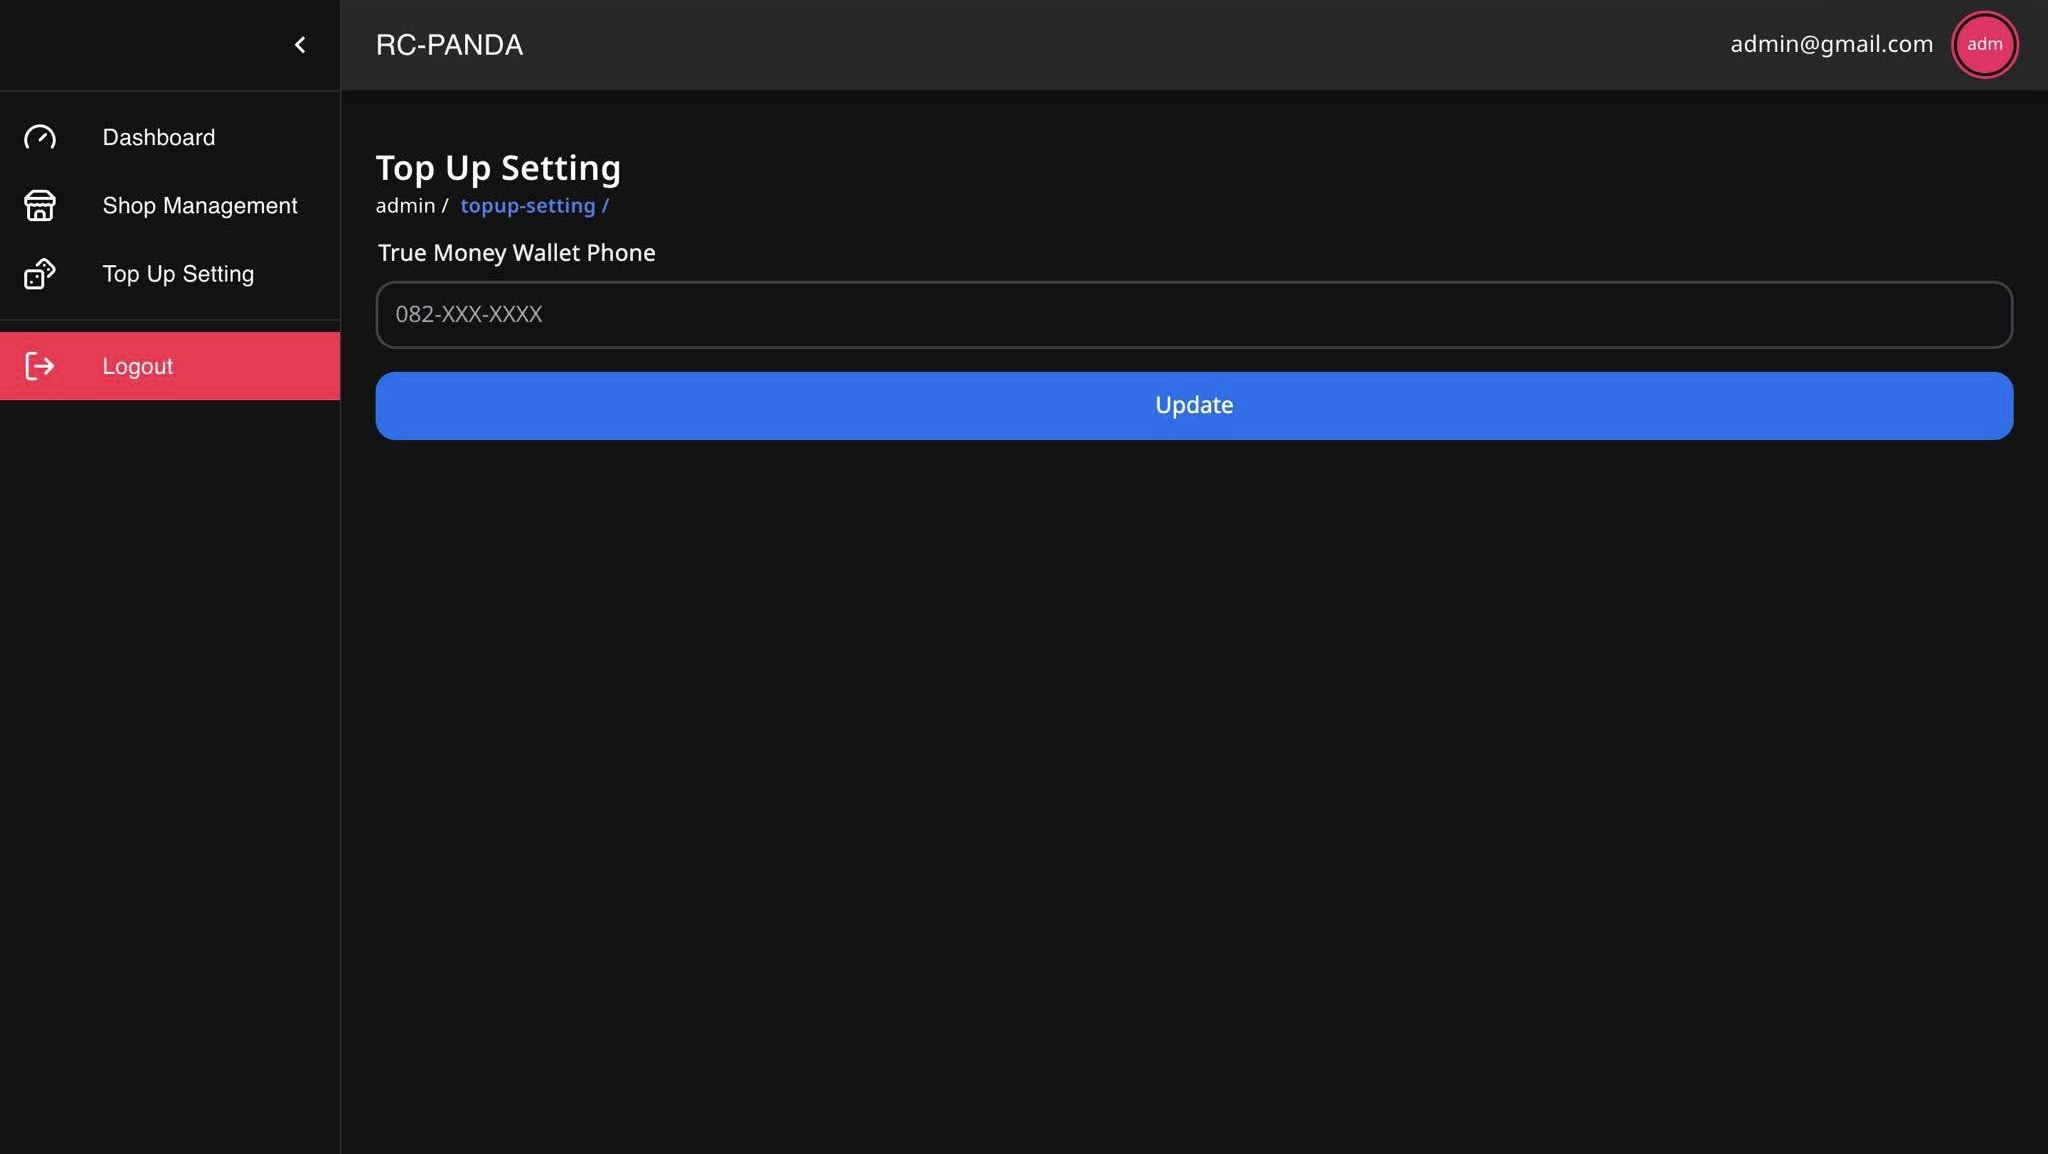Open the Dashboard menu item
Screen dimensions: 2048x1154
pyautogui.click(x=158, y=137)
